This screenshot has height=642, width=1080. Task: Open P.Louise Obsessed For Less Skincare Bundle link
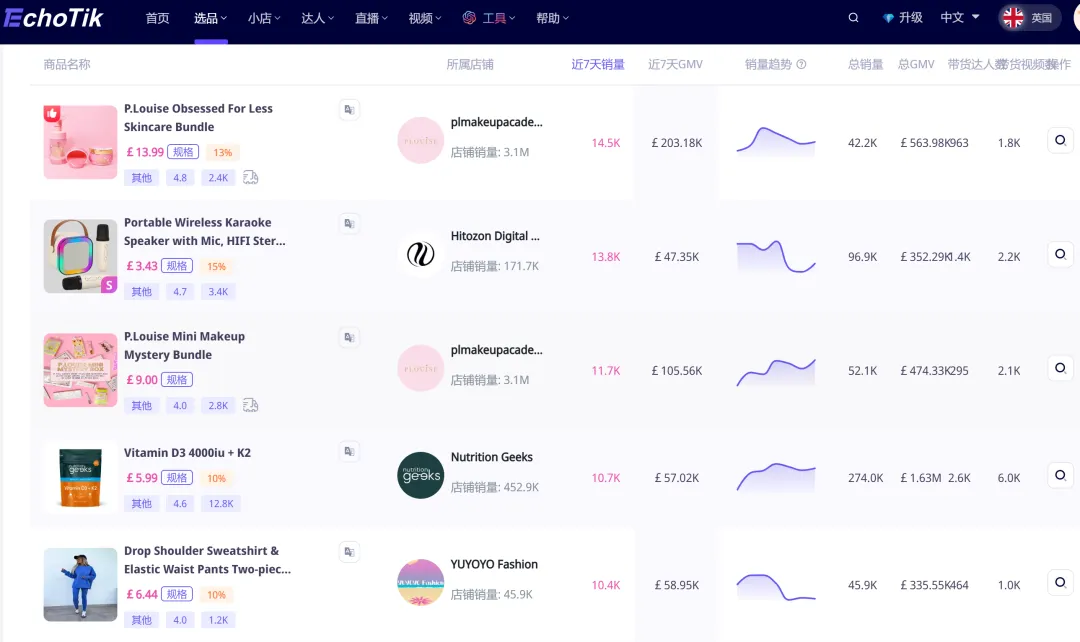(x=198, y=118)
